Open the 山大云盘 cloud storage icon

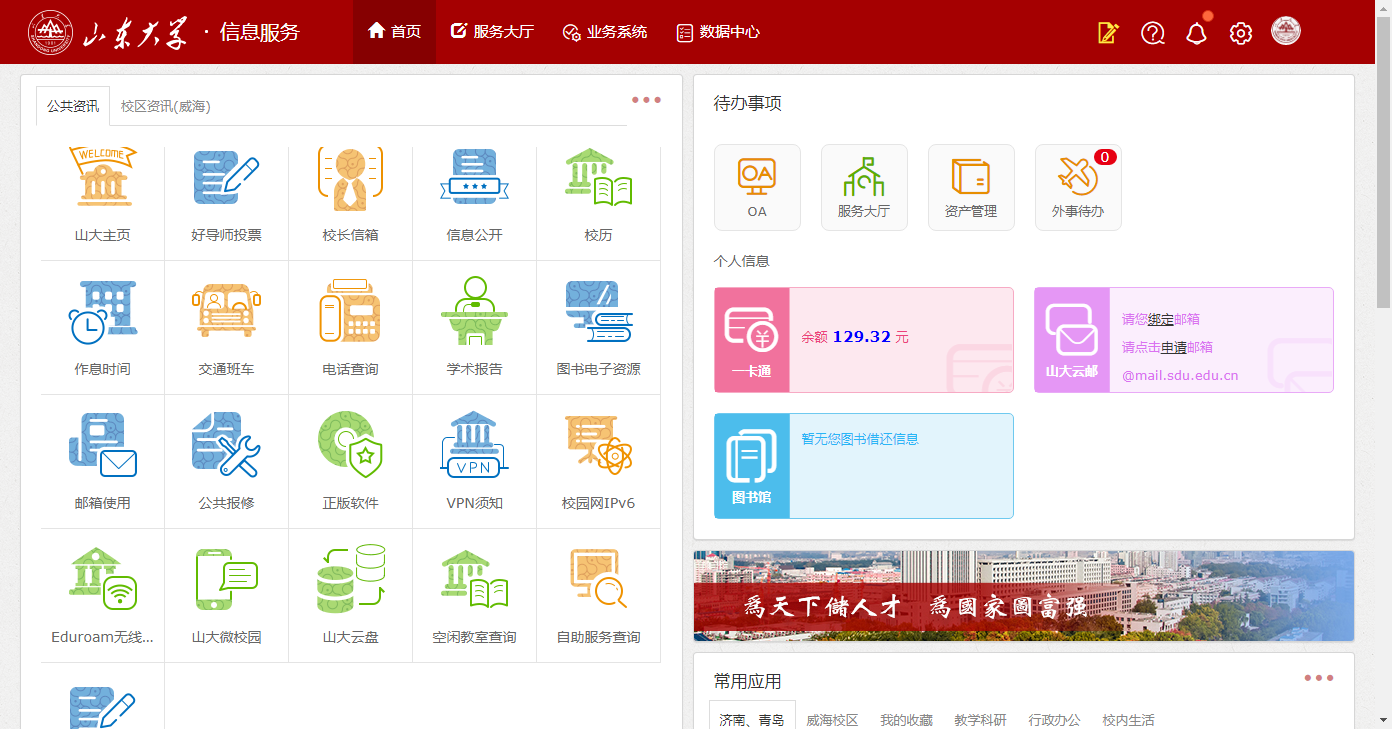(350, 581)
